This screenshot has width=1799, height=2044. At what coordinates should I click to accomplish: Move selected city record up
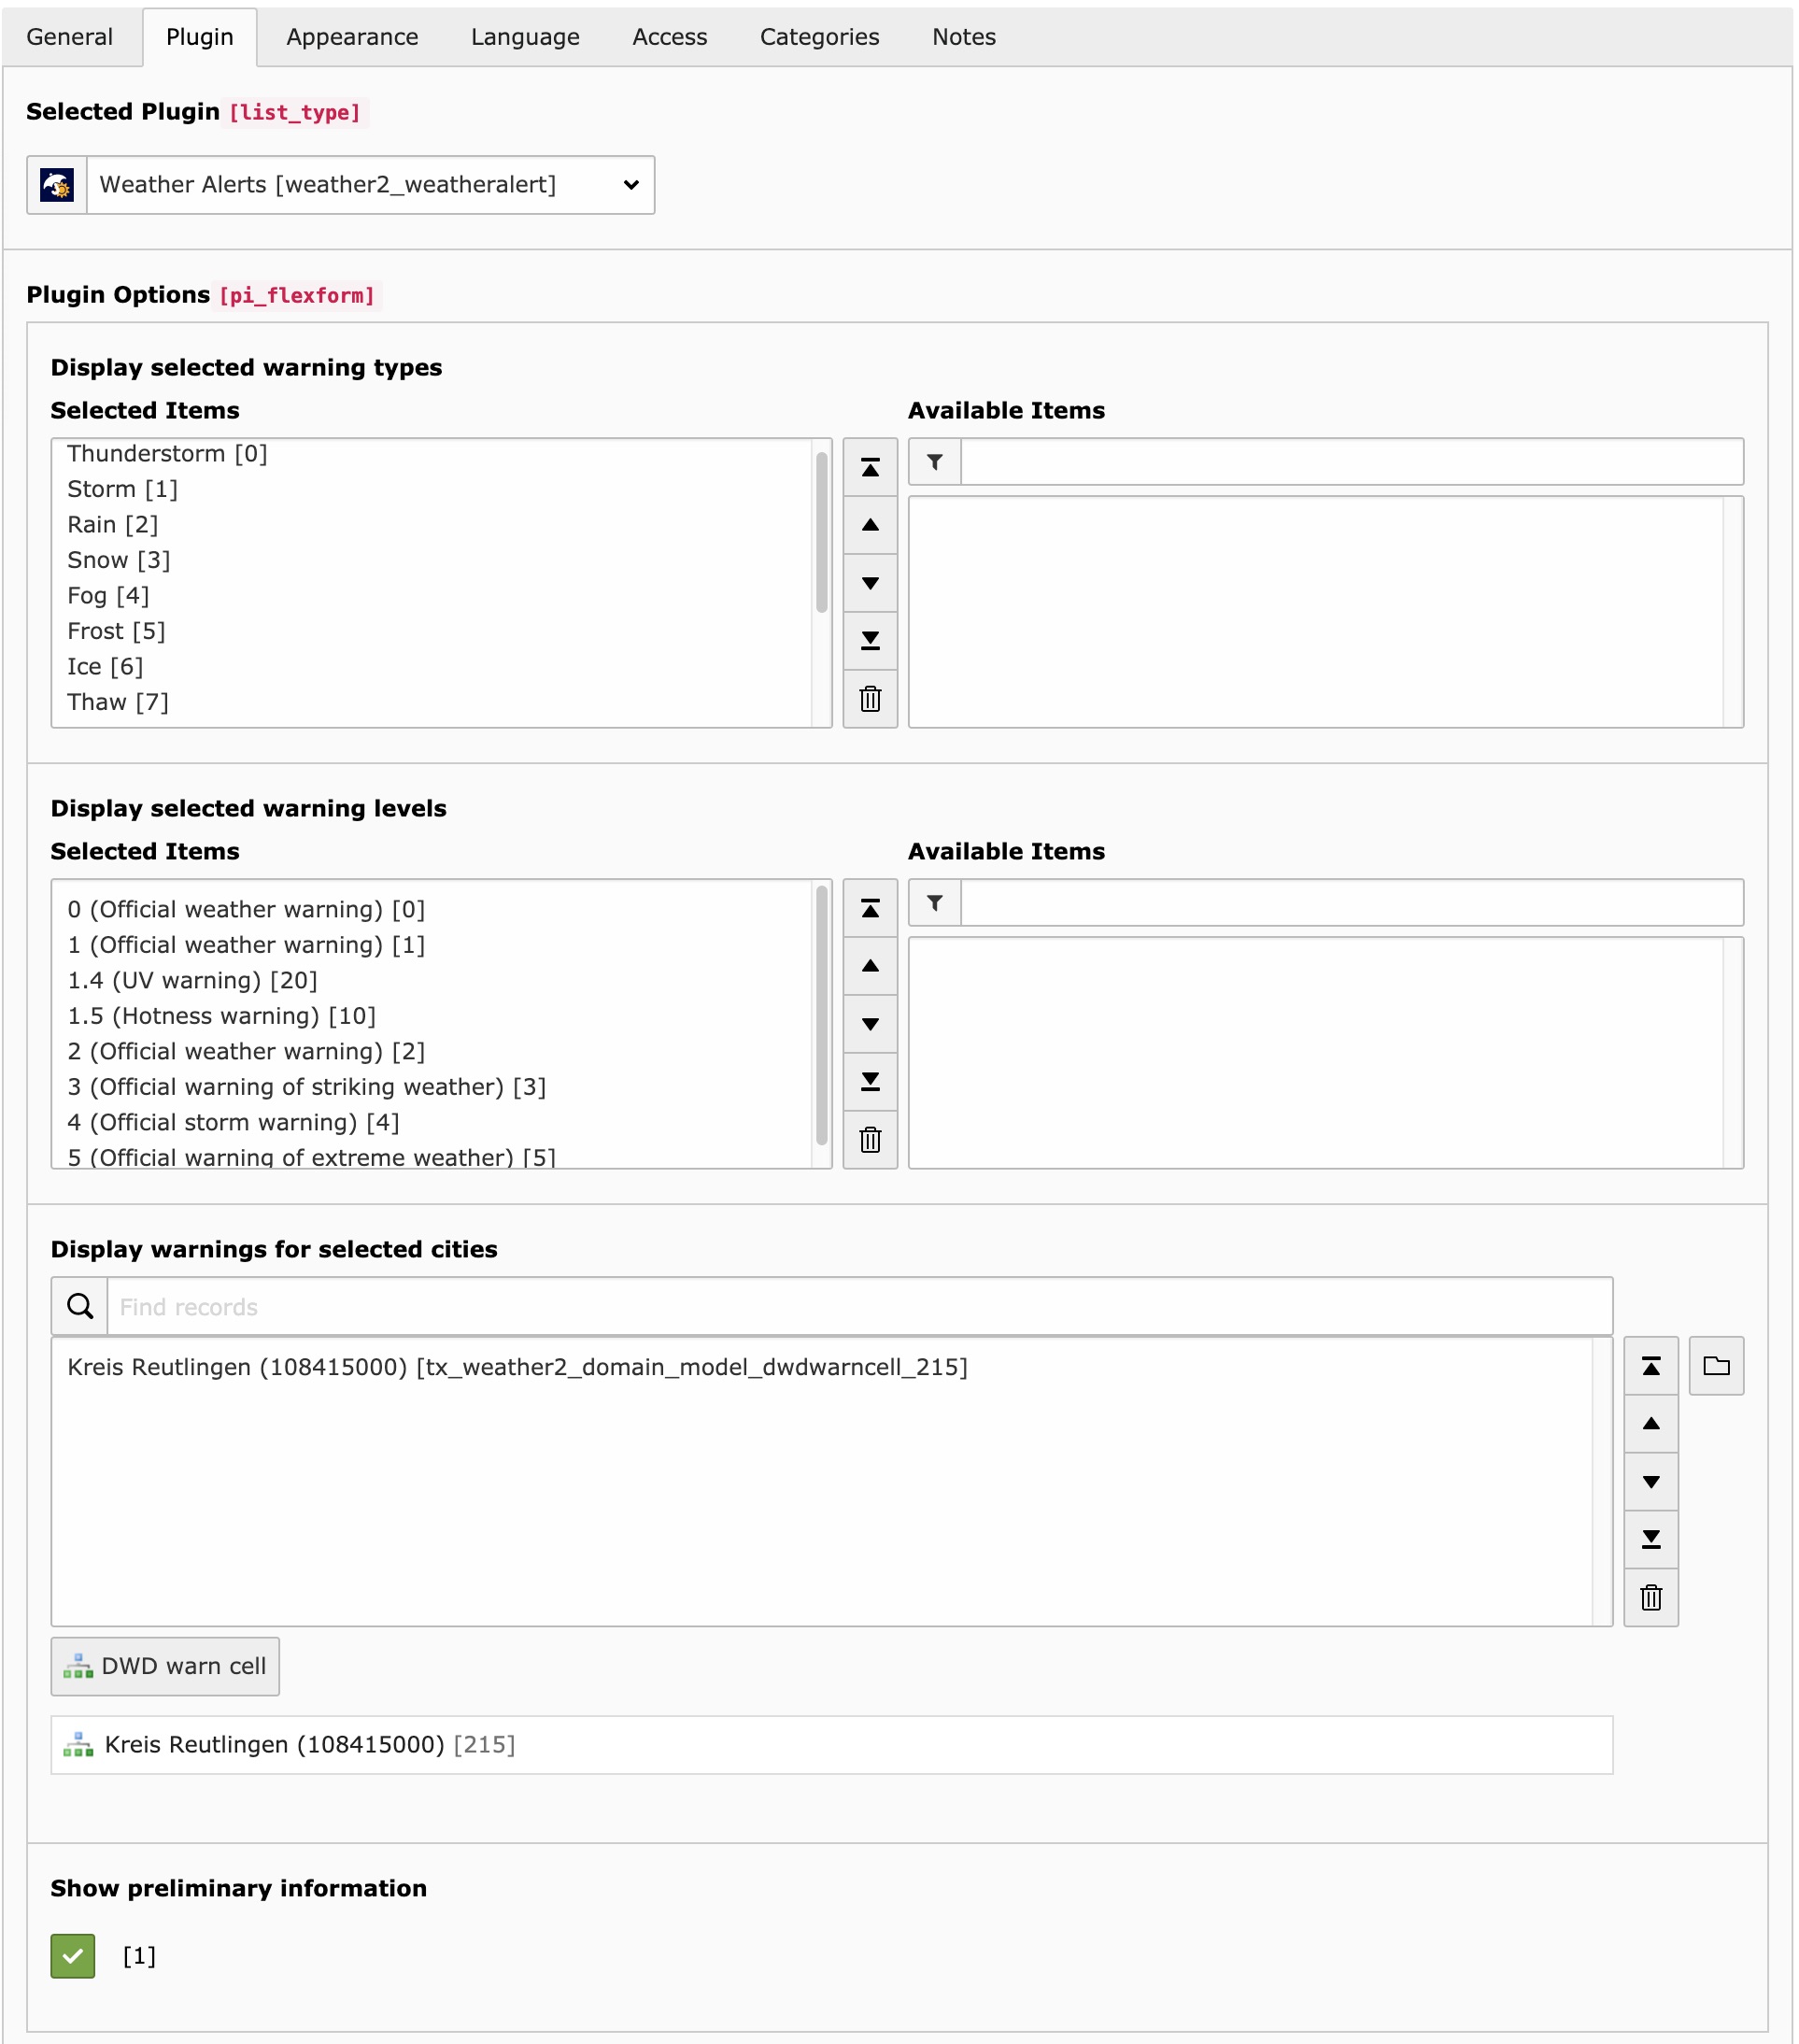[1651, 1424]
